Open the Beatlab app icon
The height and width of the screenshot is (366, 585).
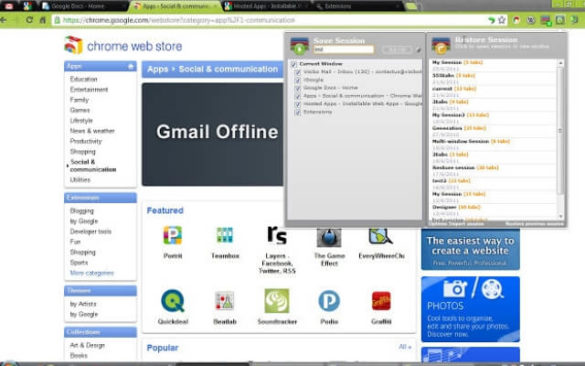(225, 301)
